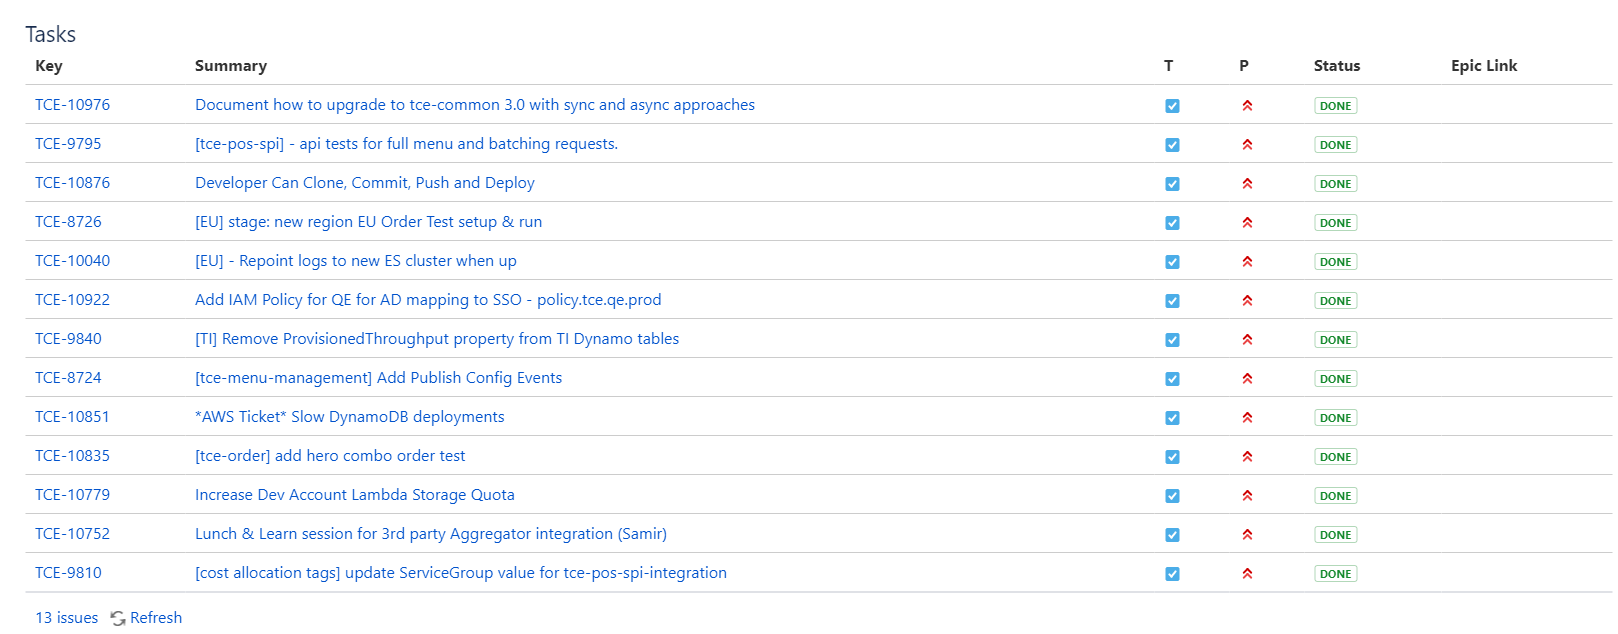Click the Key column header
Viewport: 1618px width, 634px height.
pos(49,66)
